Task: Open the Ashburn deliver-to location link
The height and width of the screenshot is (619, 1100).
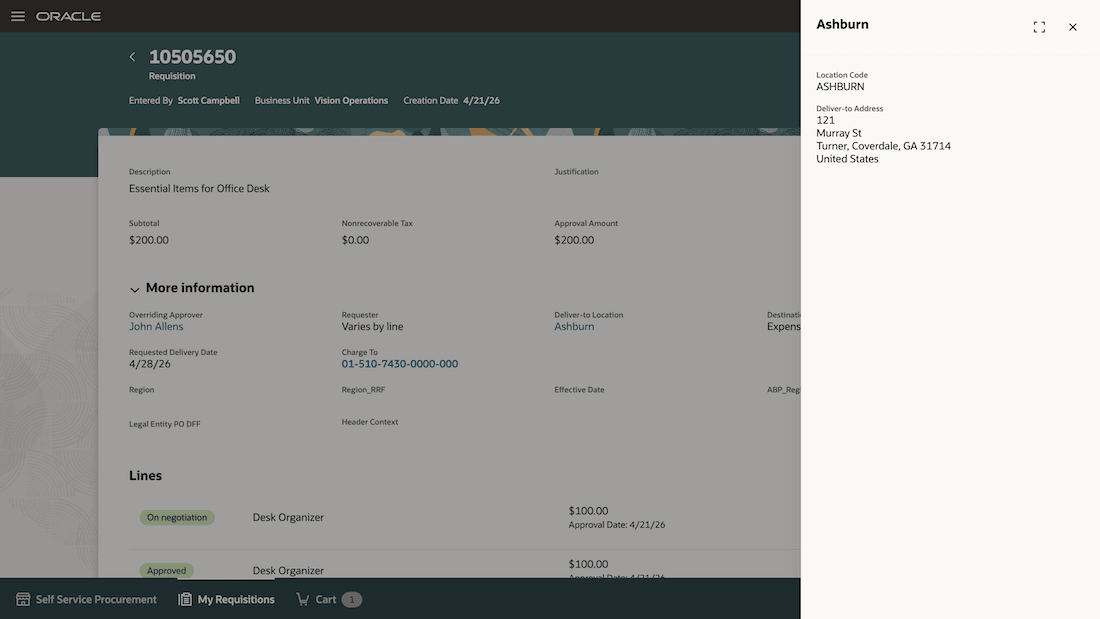Action: 574,326
